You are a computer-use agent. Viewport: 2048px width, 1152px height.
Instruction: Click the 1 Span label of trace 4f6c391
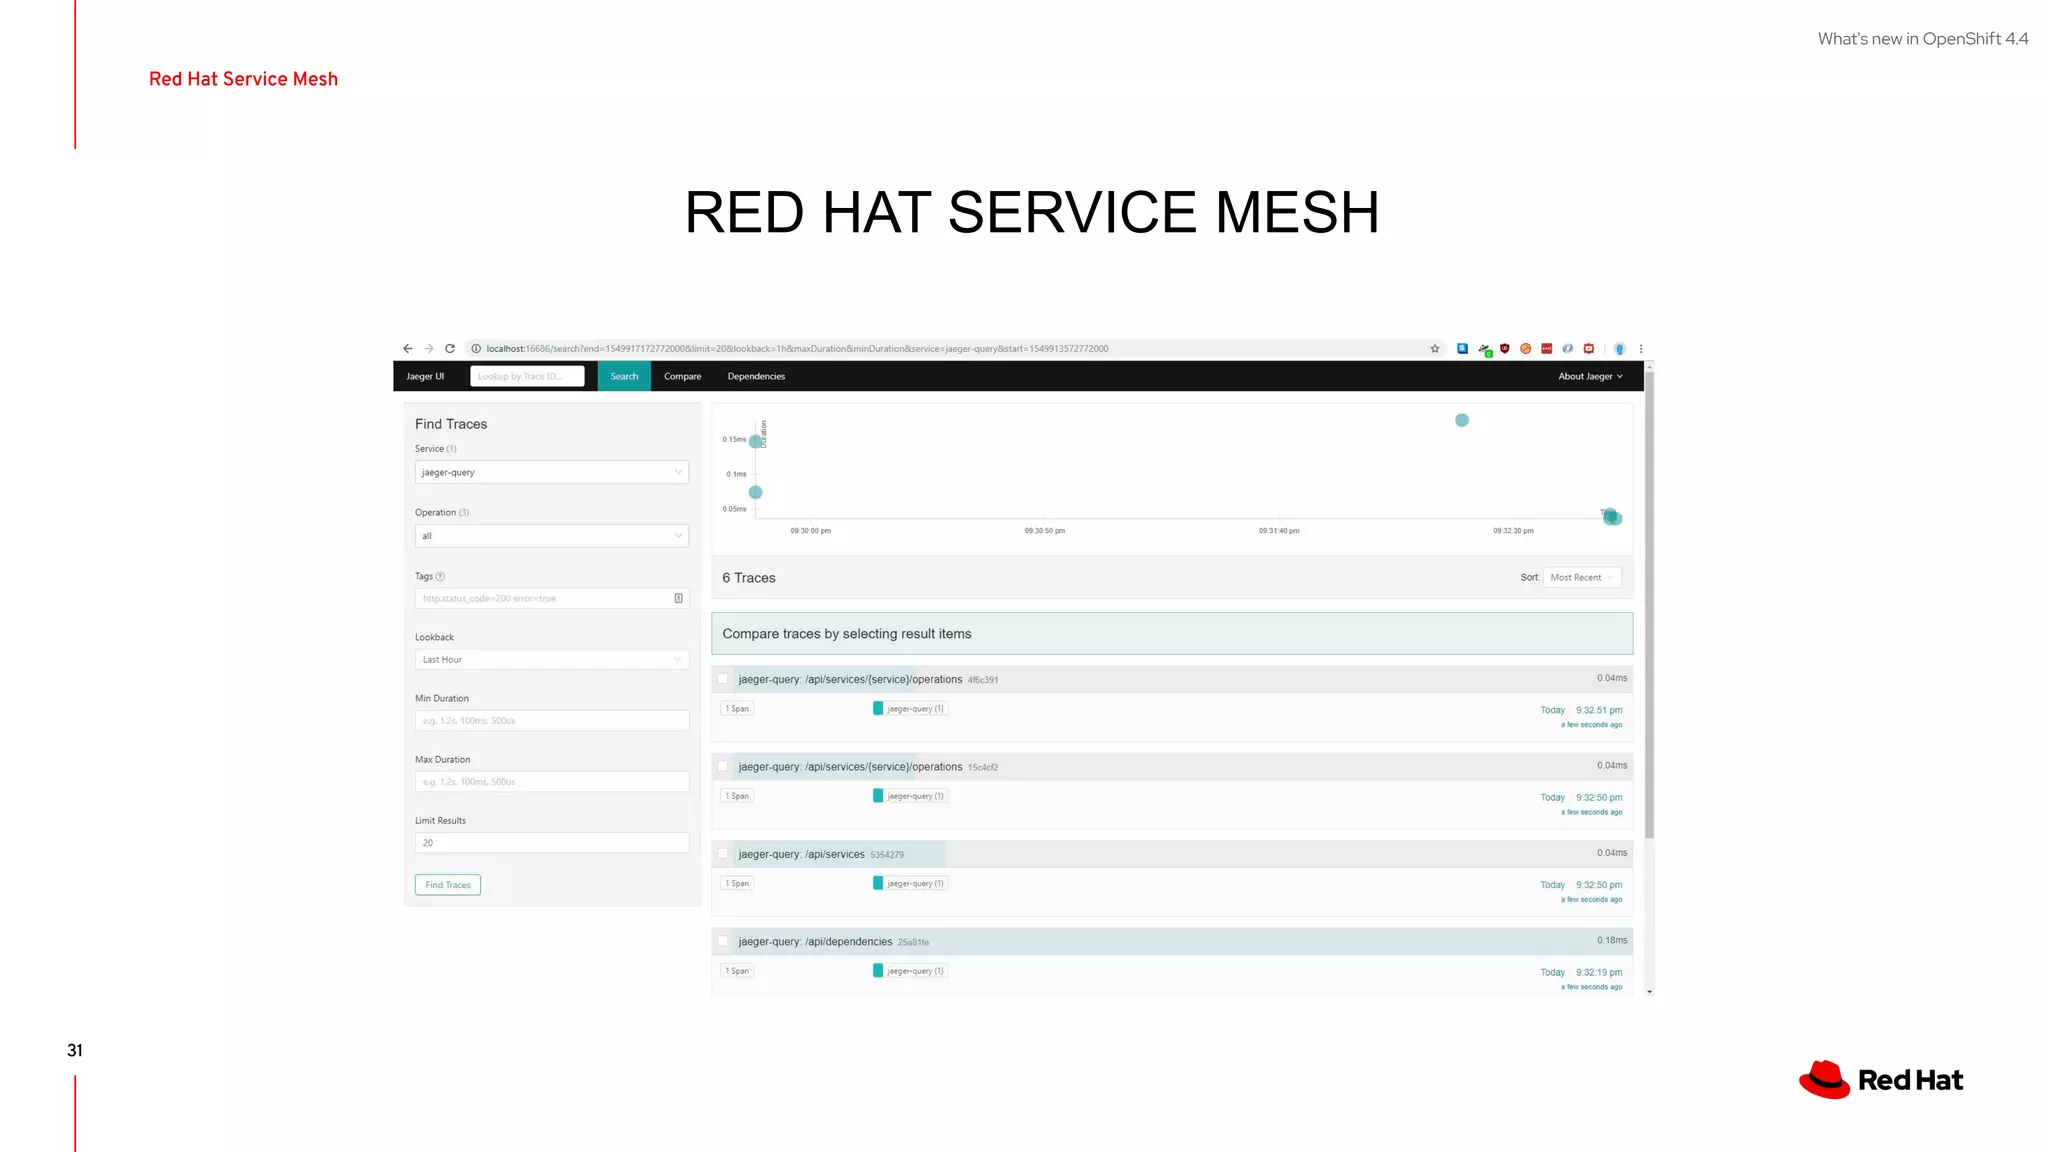737,709
